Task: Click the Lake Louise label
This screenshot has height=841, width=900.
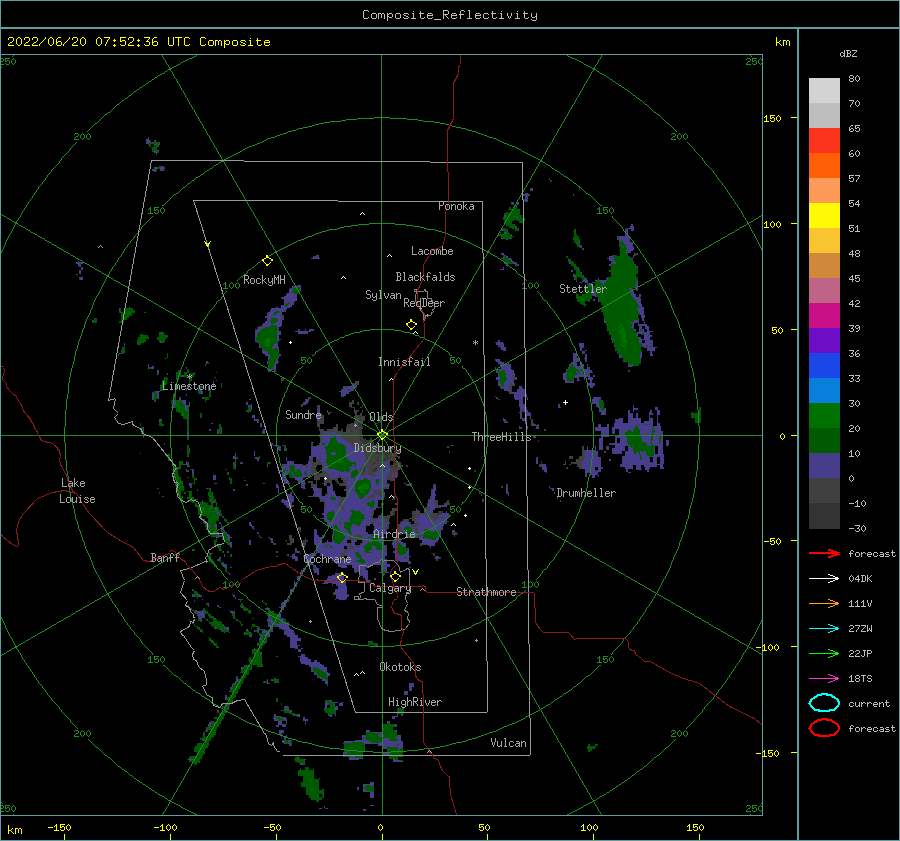Action: (x=77, y=491)
